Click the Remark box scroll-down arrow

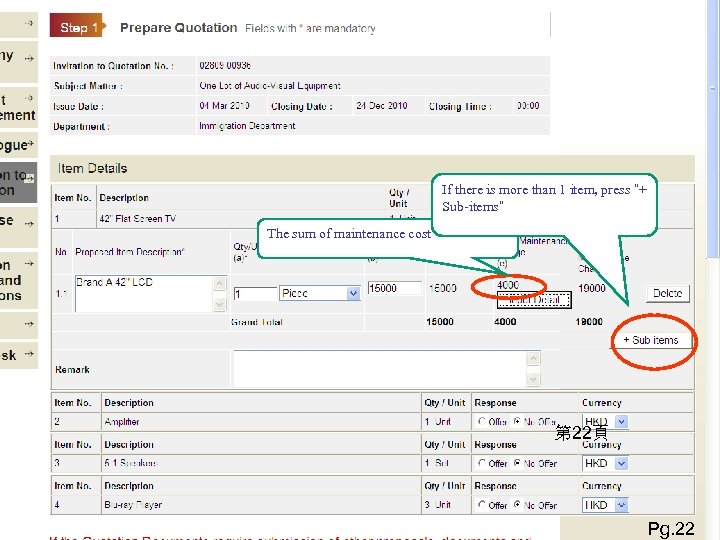coord(533,379)
